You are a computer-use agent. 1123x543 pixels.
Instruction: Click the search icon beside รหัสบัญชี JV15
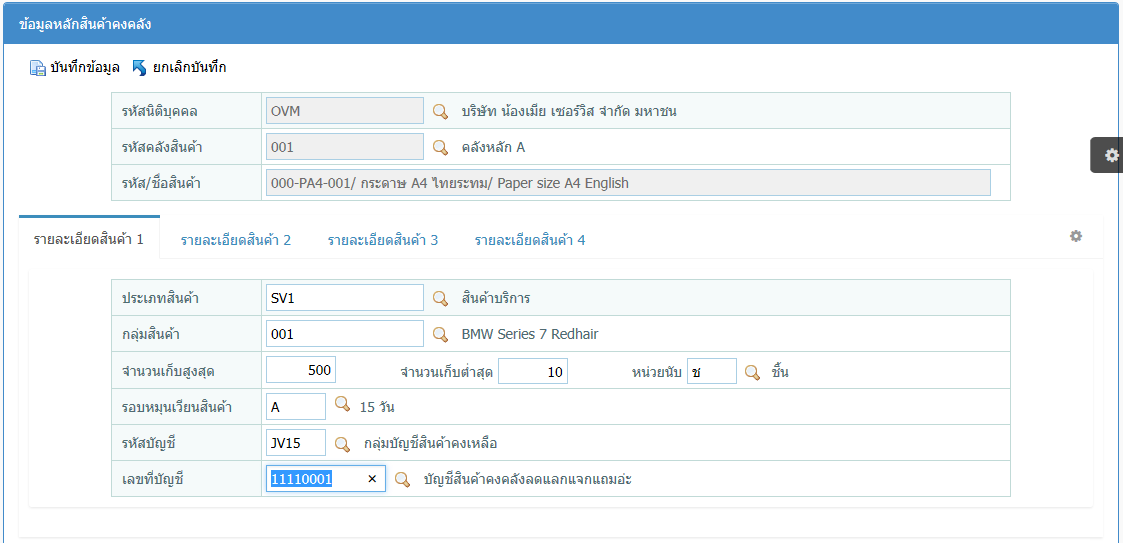pyautogui.click(x=342, y=443)
